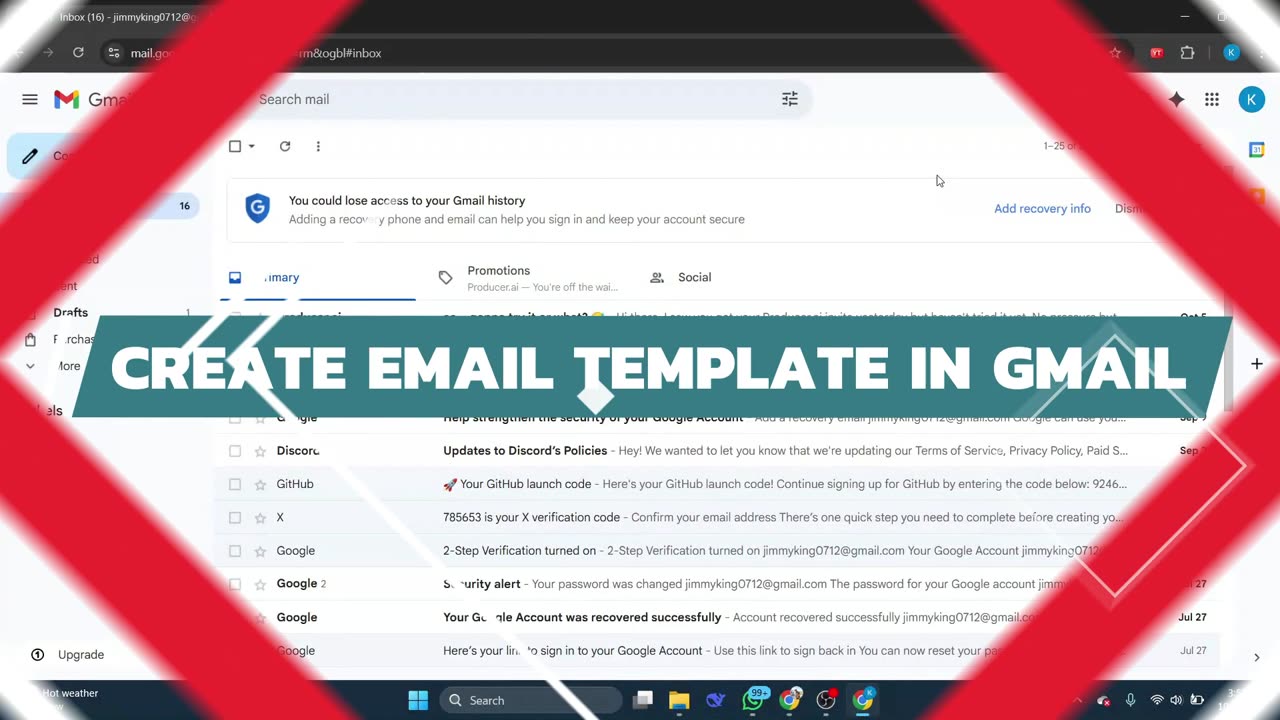Star the 2-Step Verification email
Screen dimensions: 1280x720
click(260, 551)
